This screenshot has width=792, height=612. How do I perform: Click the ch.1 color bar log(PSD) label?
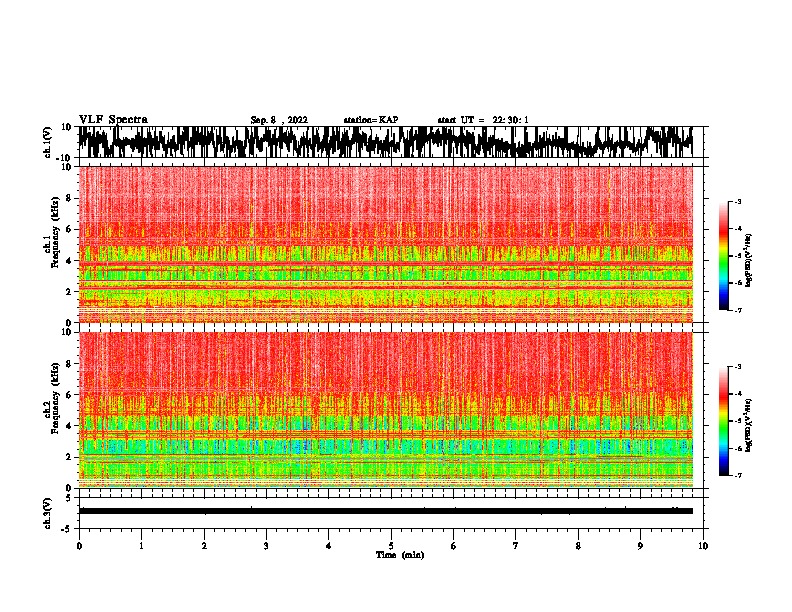coord(749,260)
